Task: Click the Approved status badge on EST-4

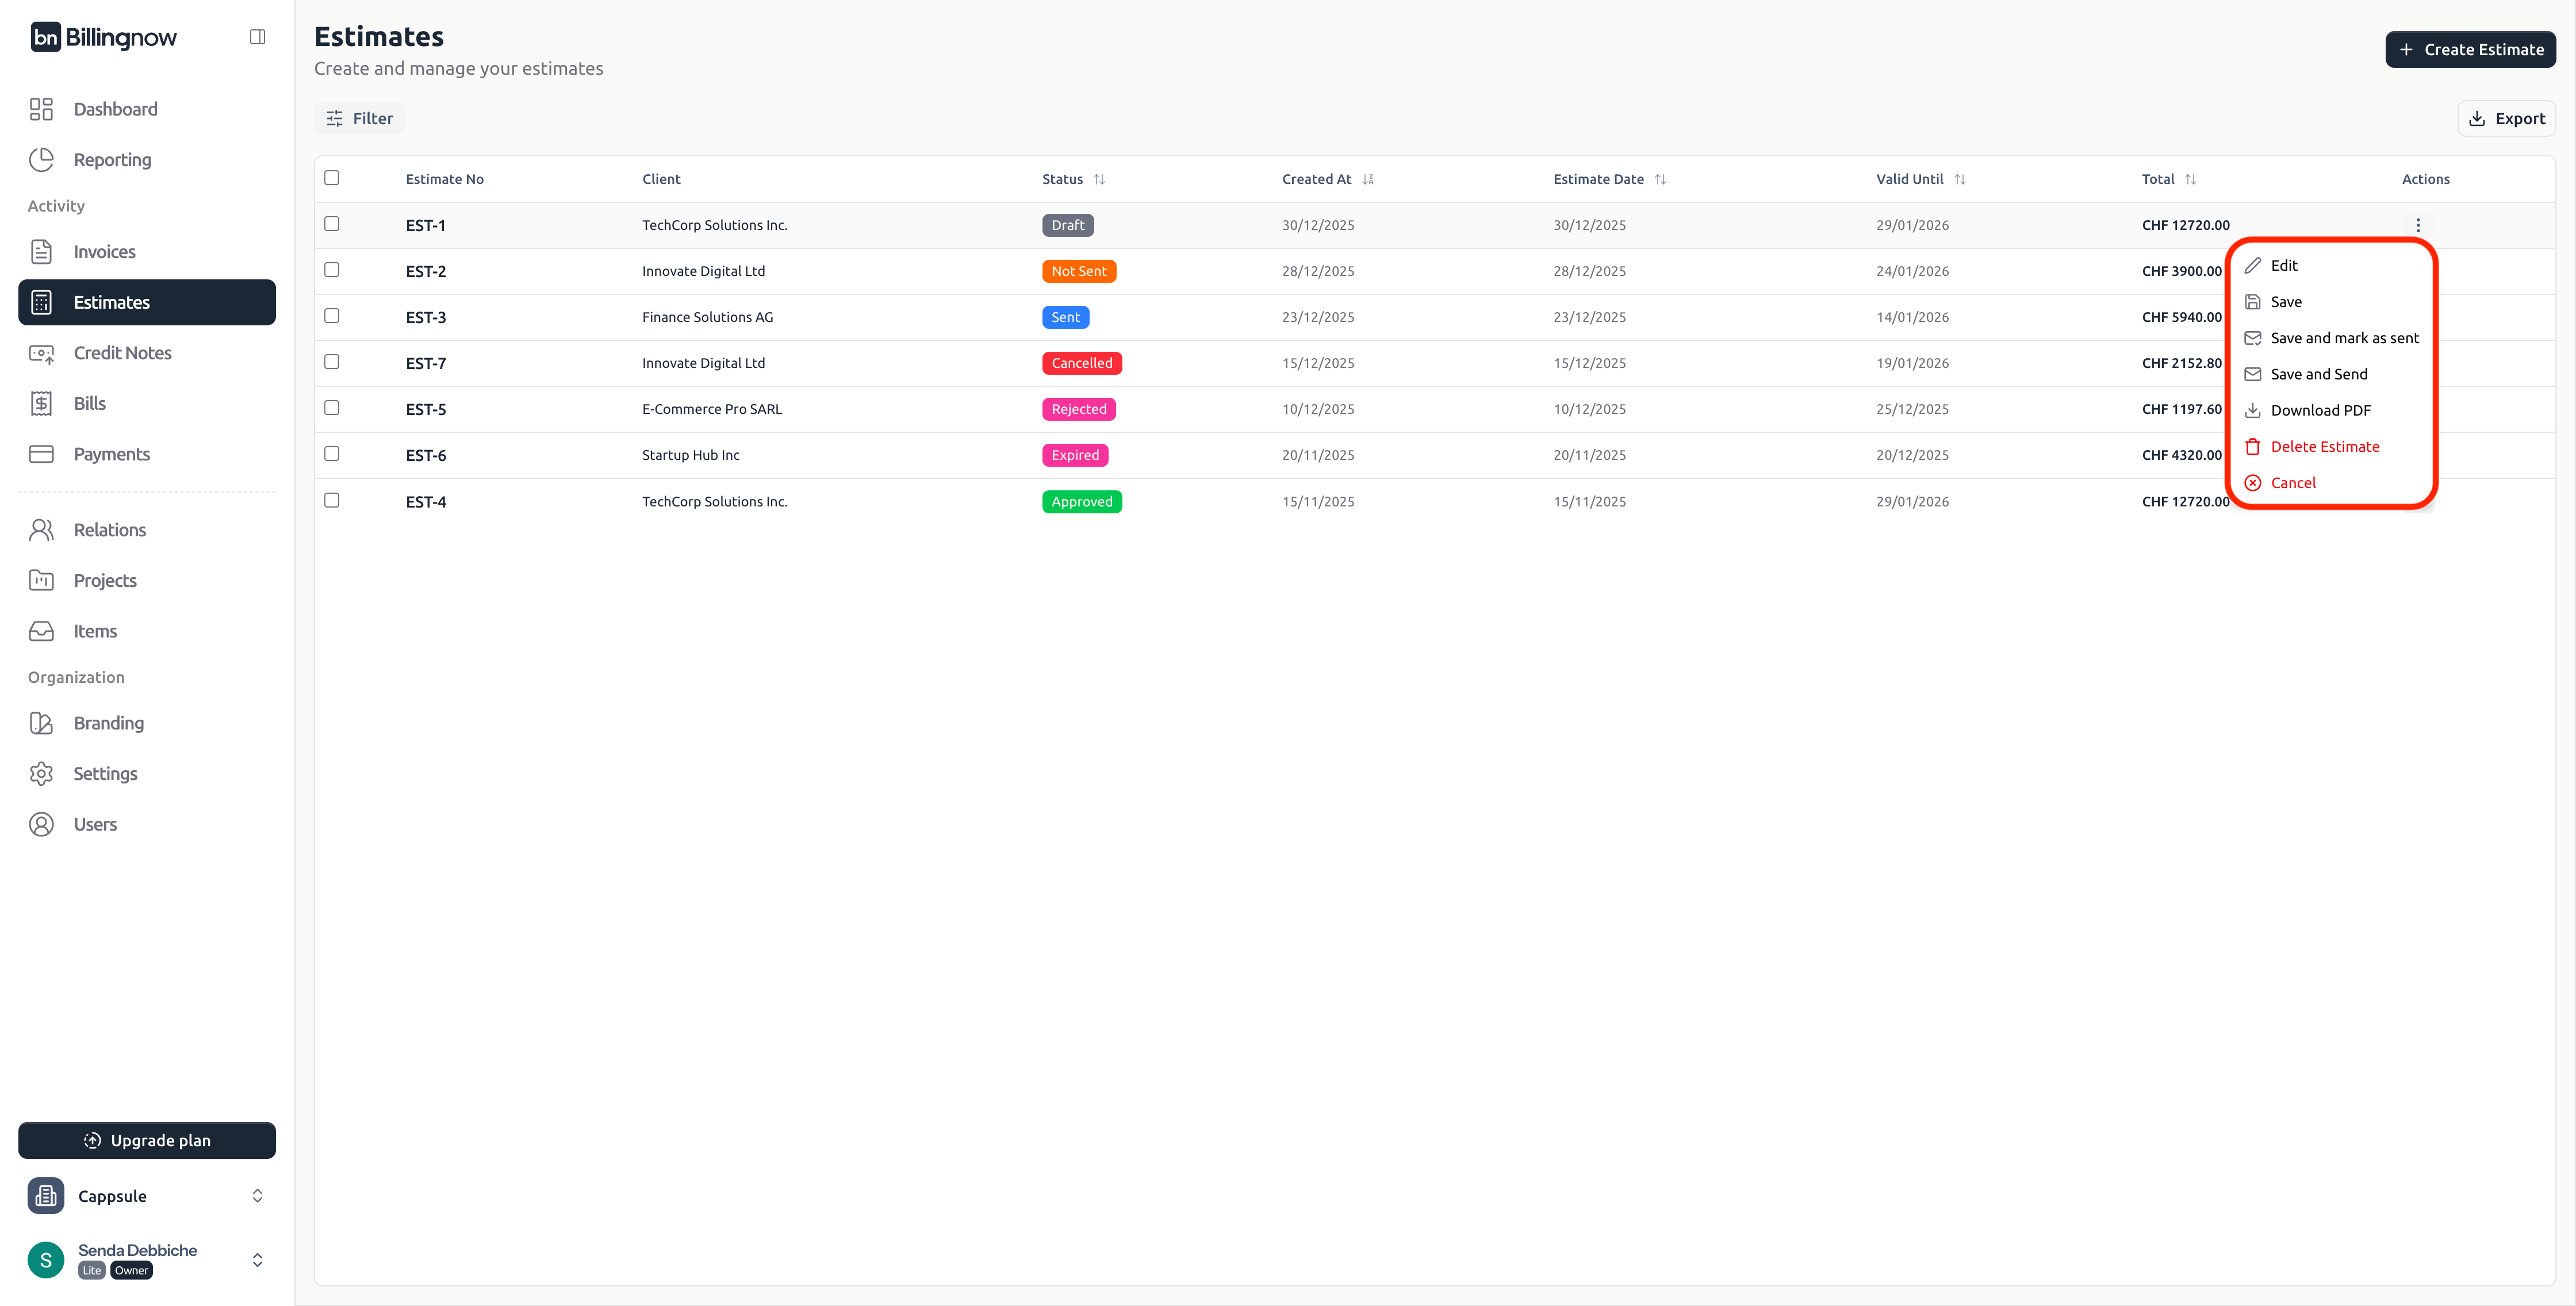Action: click(1081, 501)
